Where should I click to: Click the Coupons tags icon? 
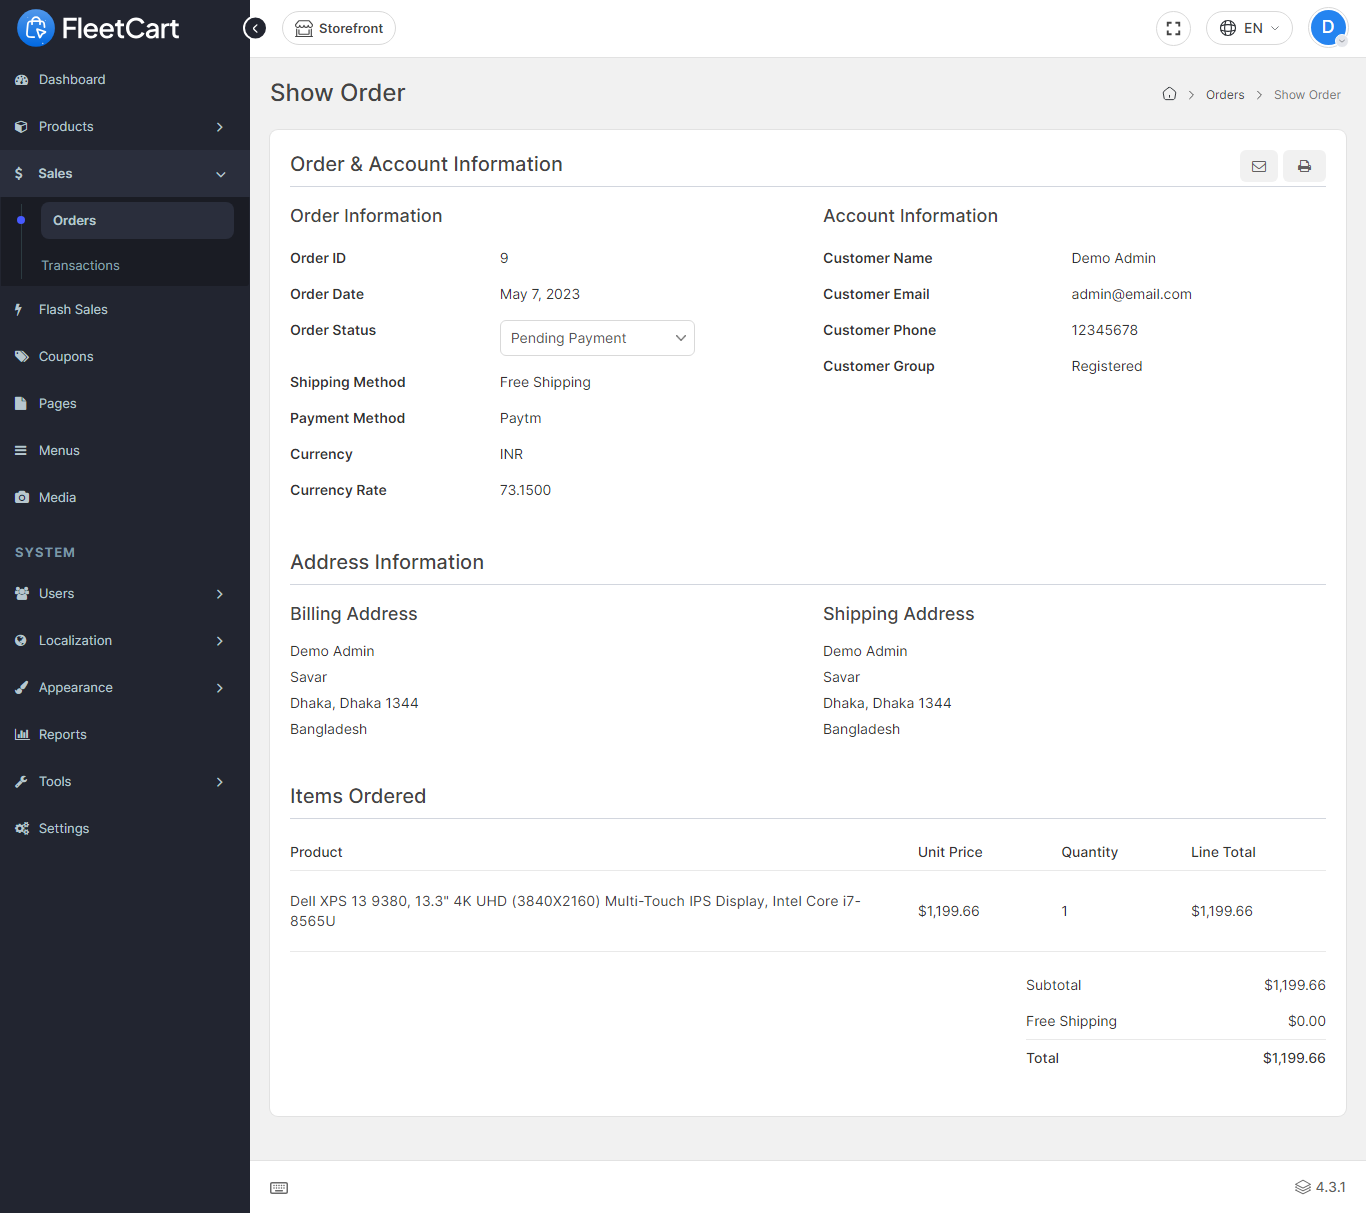21,357
